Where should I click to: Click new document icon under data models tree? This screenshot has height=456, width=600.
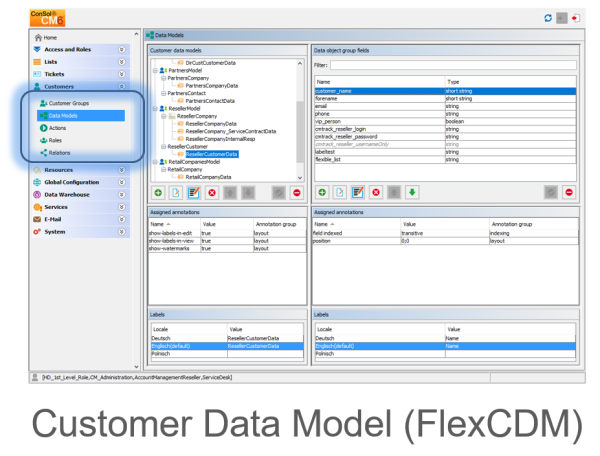176,192
